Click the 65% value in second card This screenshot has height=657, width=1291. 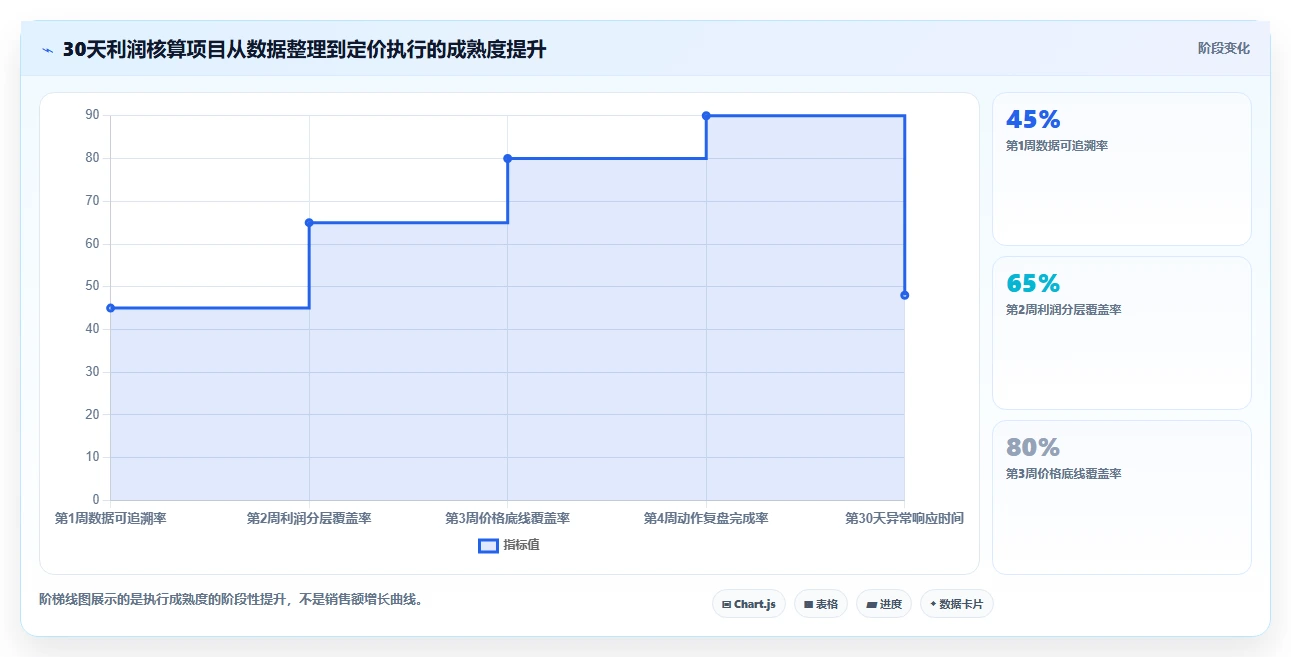coord(1033,283)
